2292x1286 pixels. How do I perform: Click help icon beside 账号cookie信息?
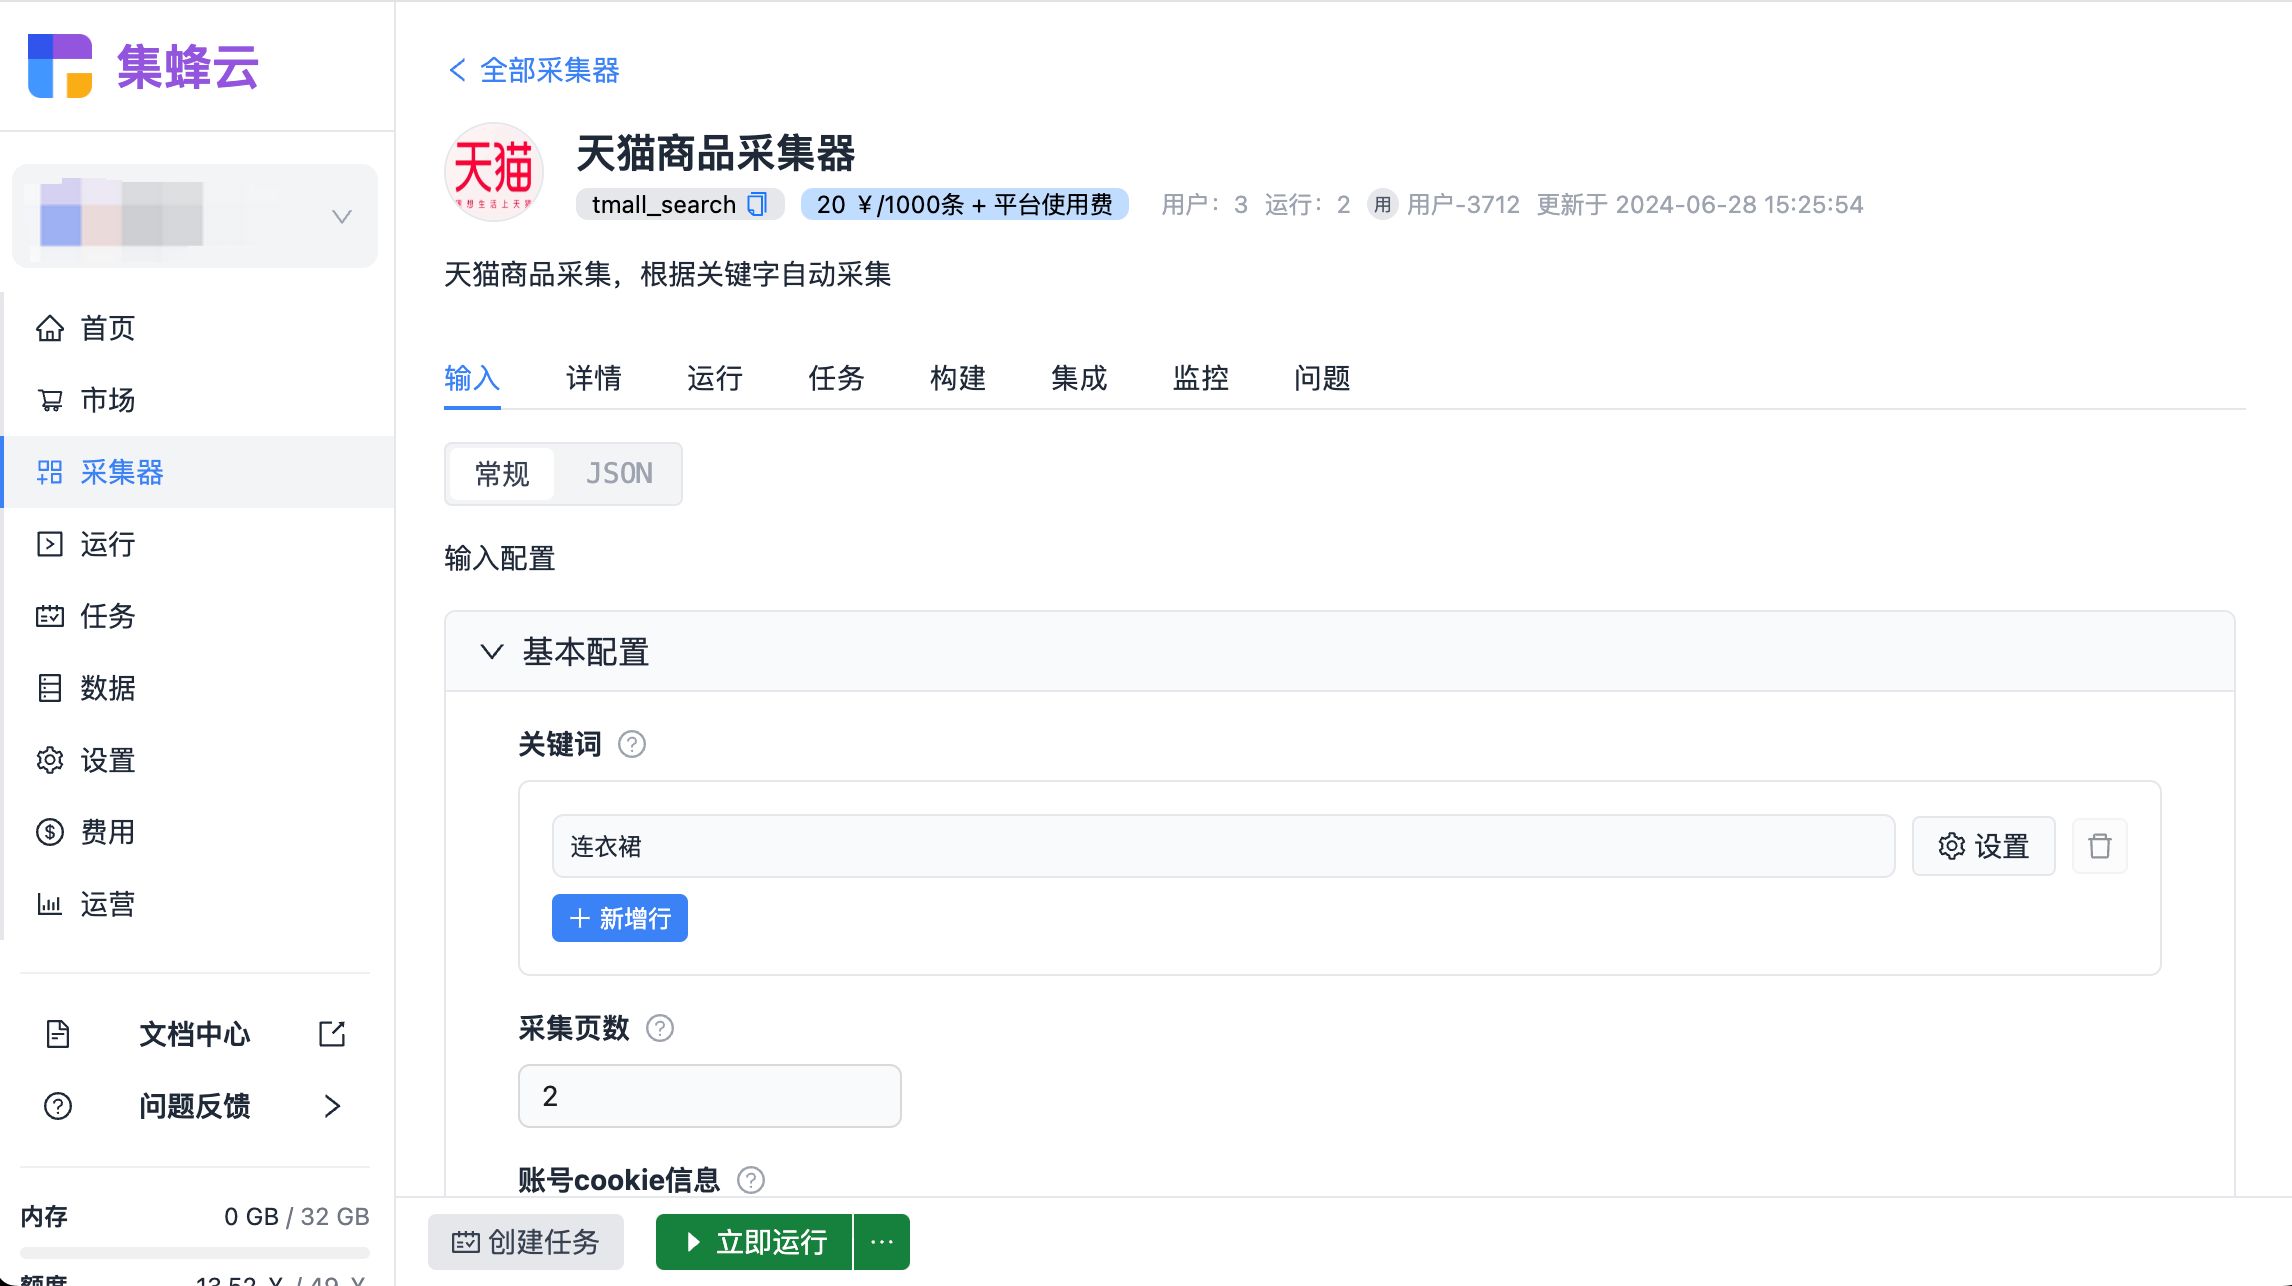point(750,1180)
